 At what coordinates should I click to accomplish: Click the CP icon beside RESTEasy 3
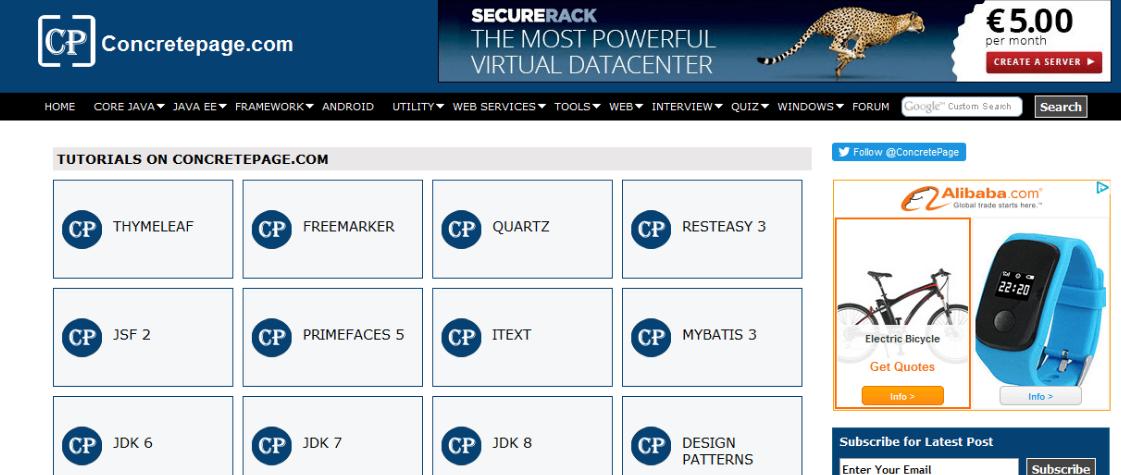651,229
